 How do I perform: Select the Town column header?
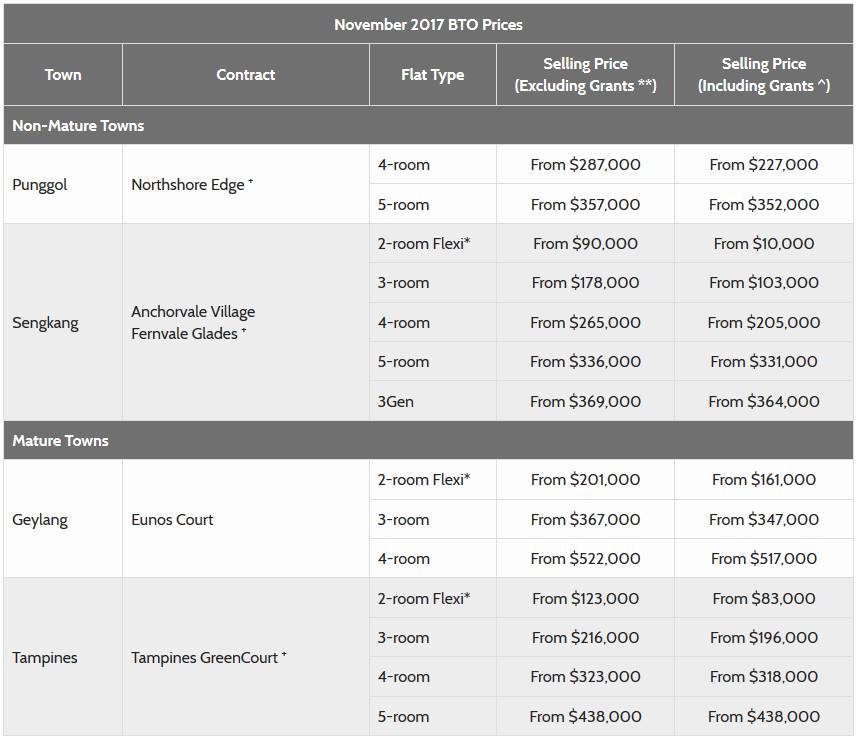pos(62,75)
